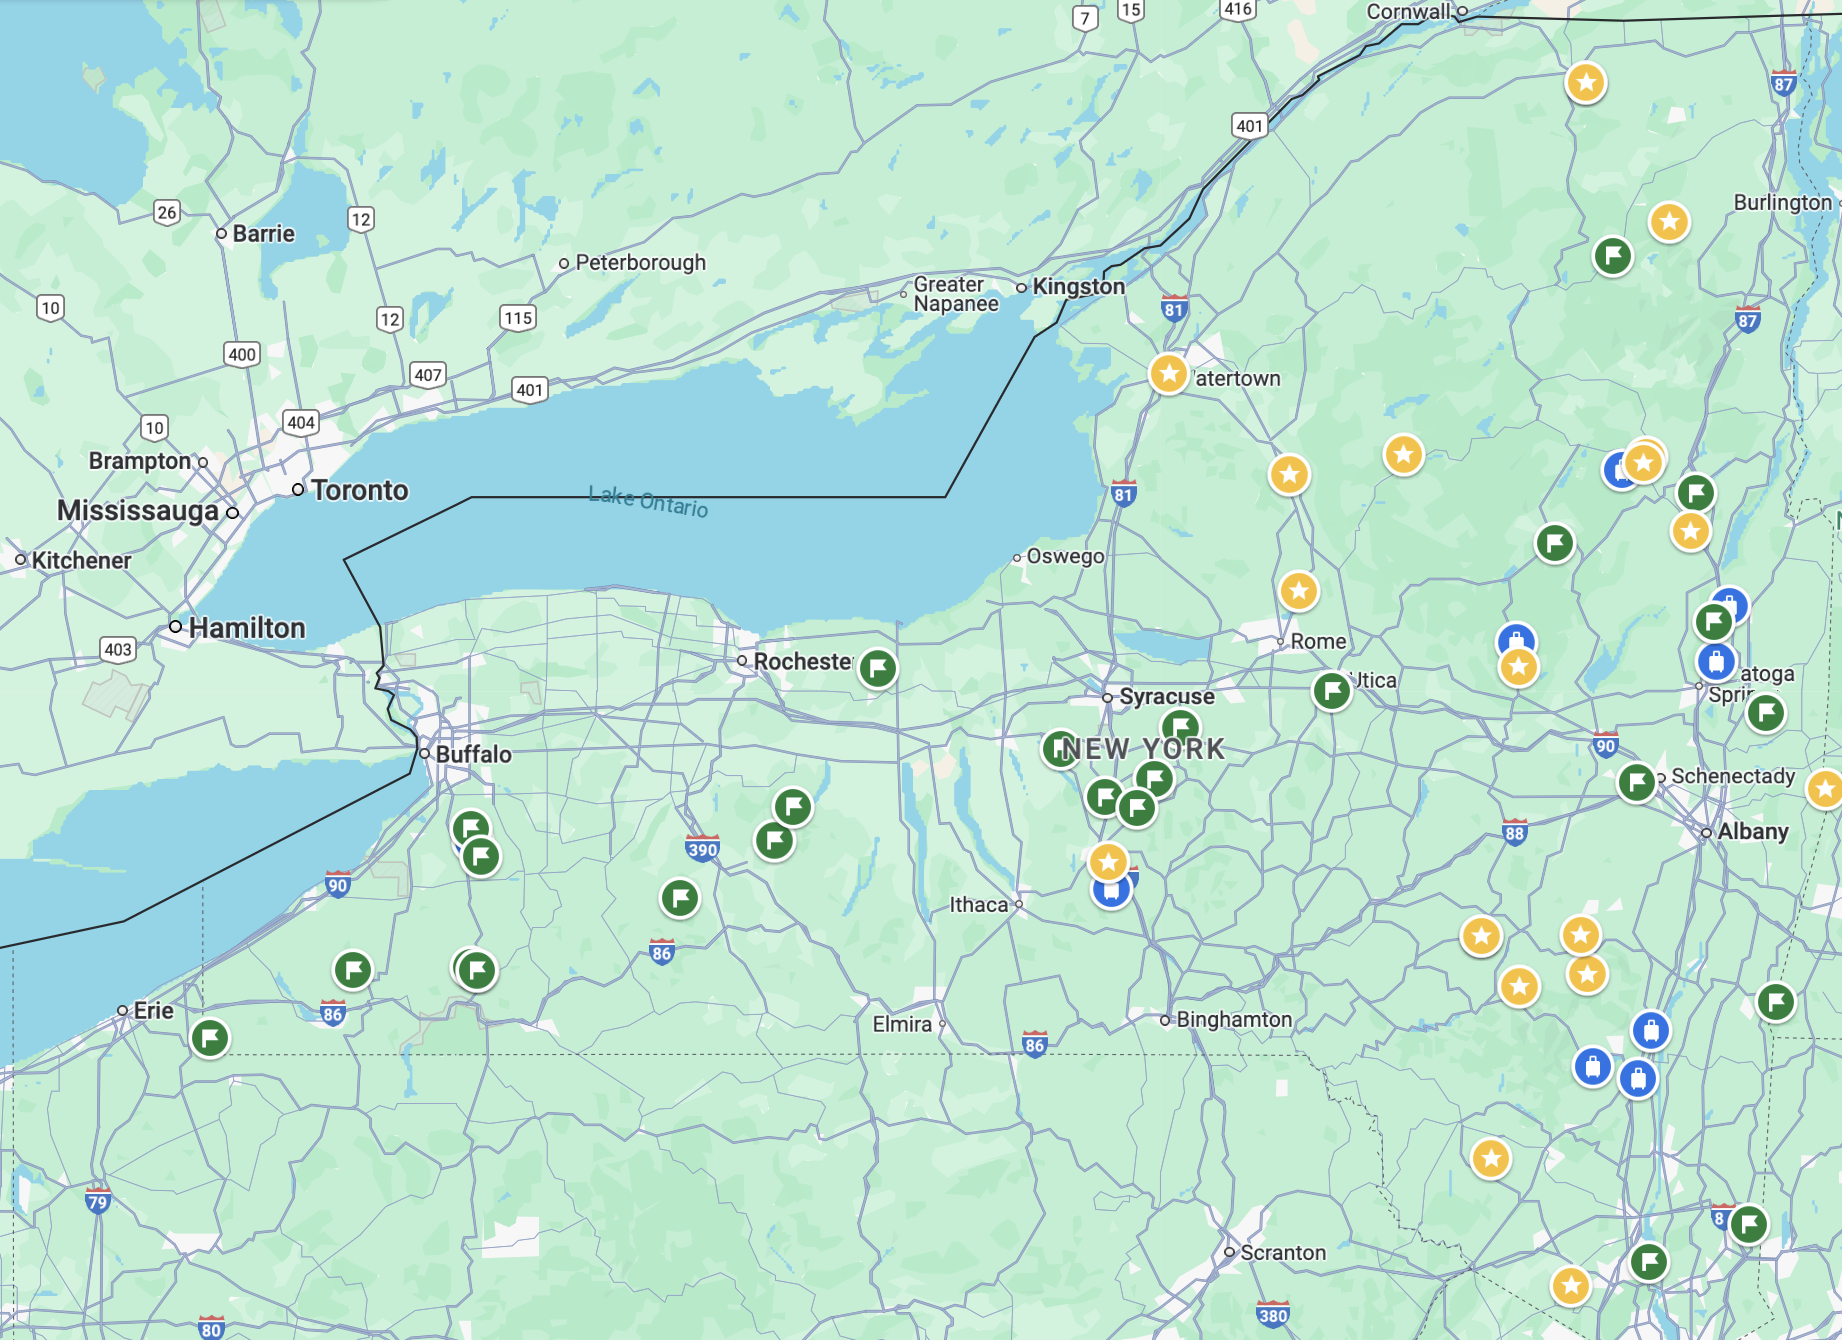Select the green flag marker beside Rochester

pyautogui.click(x=878, y=668)
